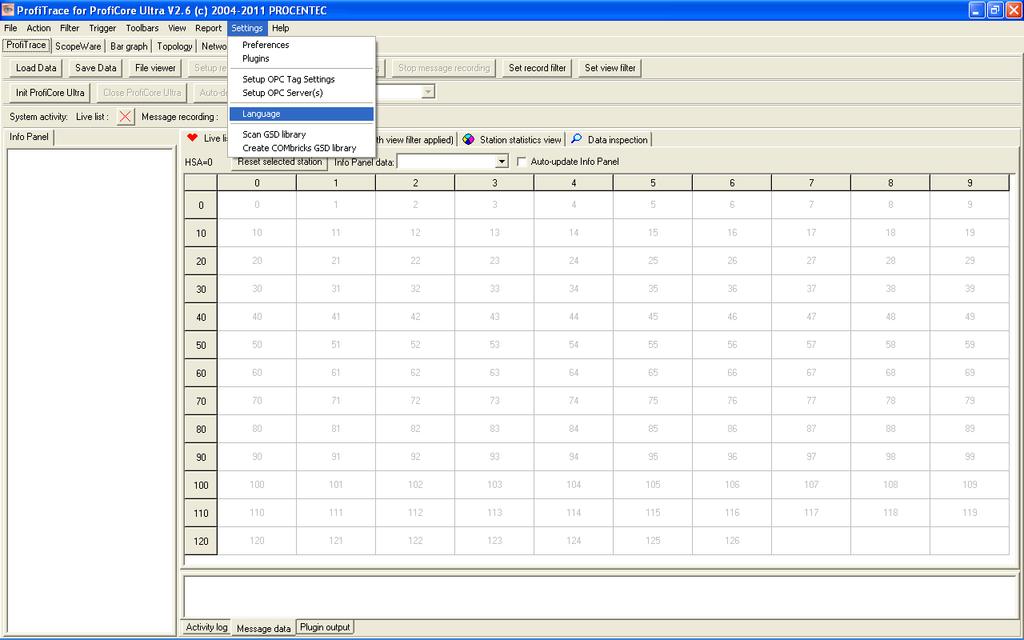Click column header 9
This screenshot has height=640, width=1024.
pyautogui.click(x=970, y=183)
